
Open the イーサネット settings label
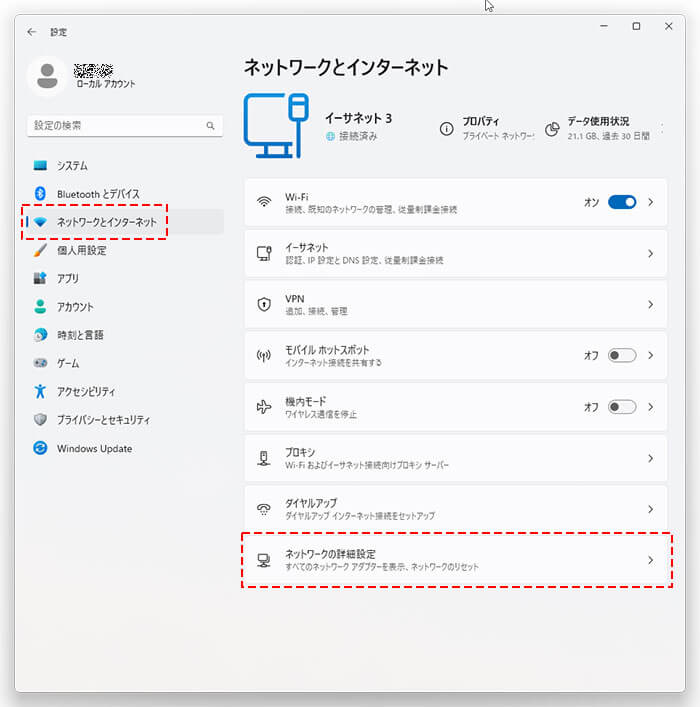306,248
